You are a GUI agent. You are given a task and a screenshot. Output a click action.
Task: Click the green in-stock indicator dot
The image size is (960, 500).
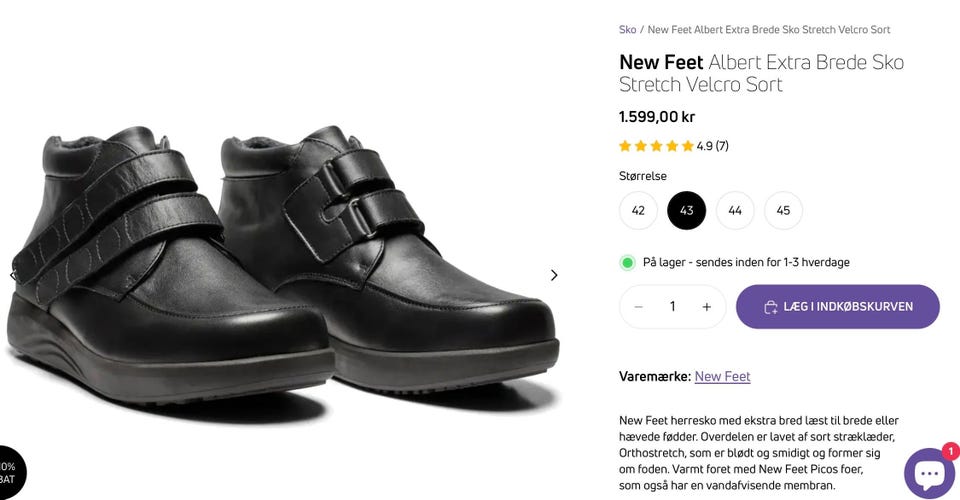628,263
